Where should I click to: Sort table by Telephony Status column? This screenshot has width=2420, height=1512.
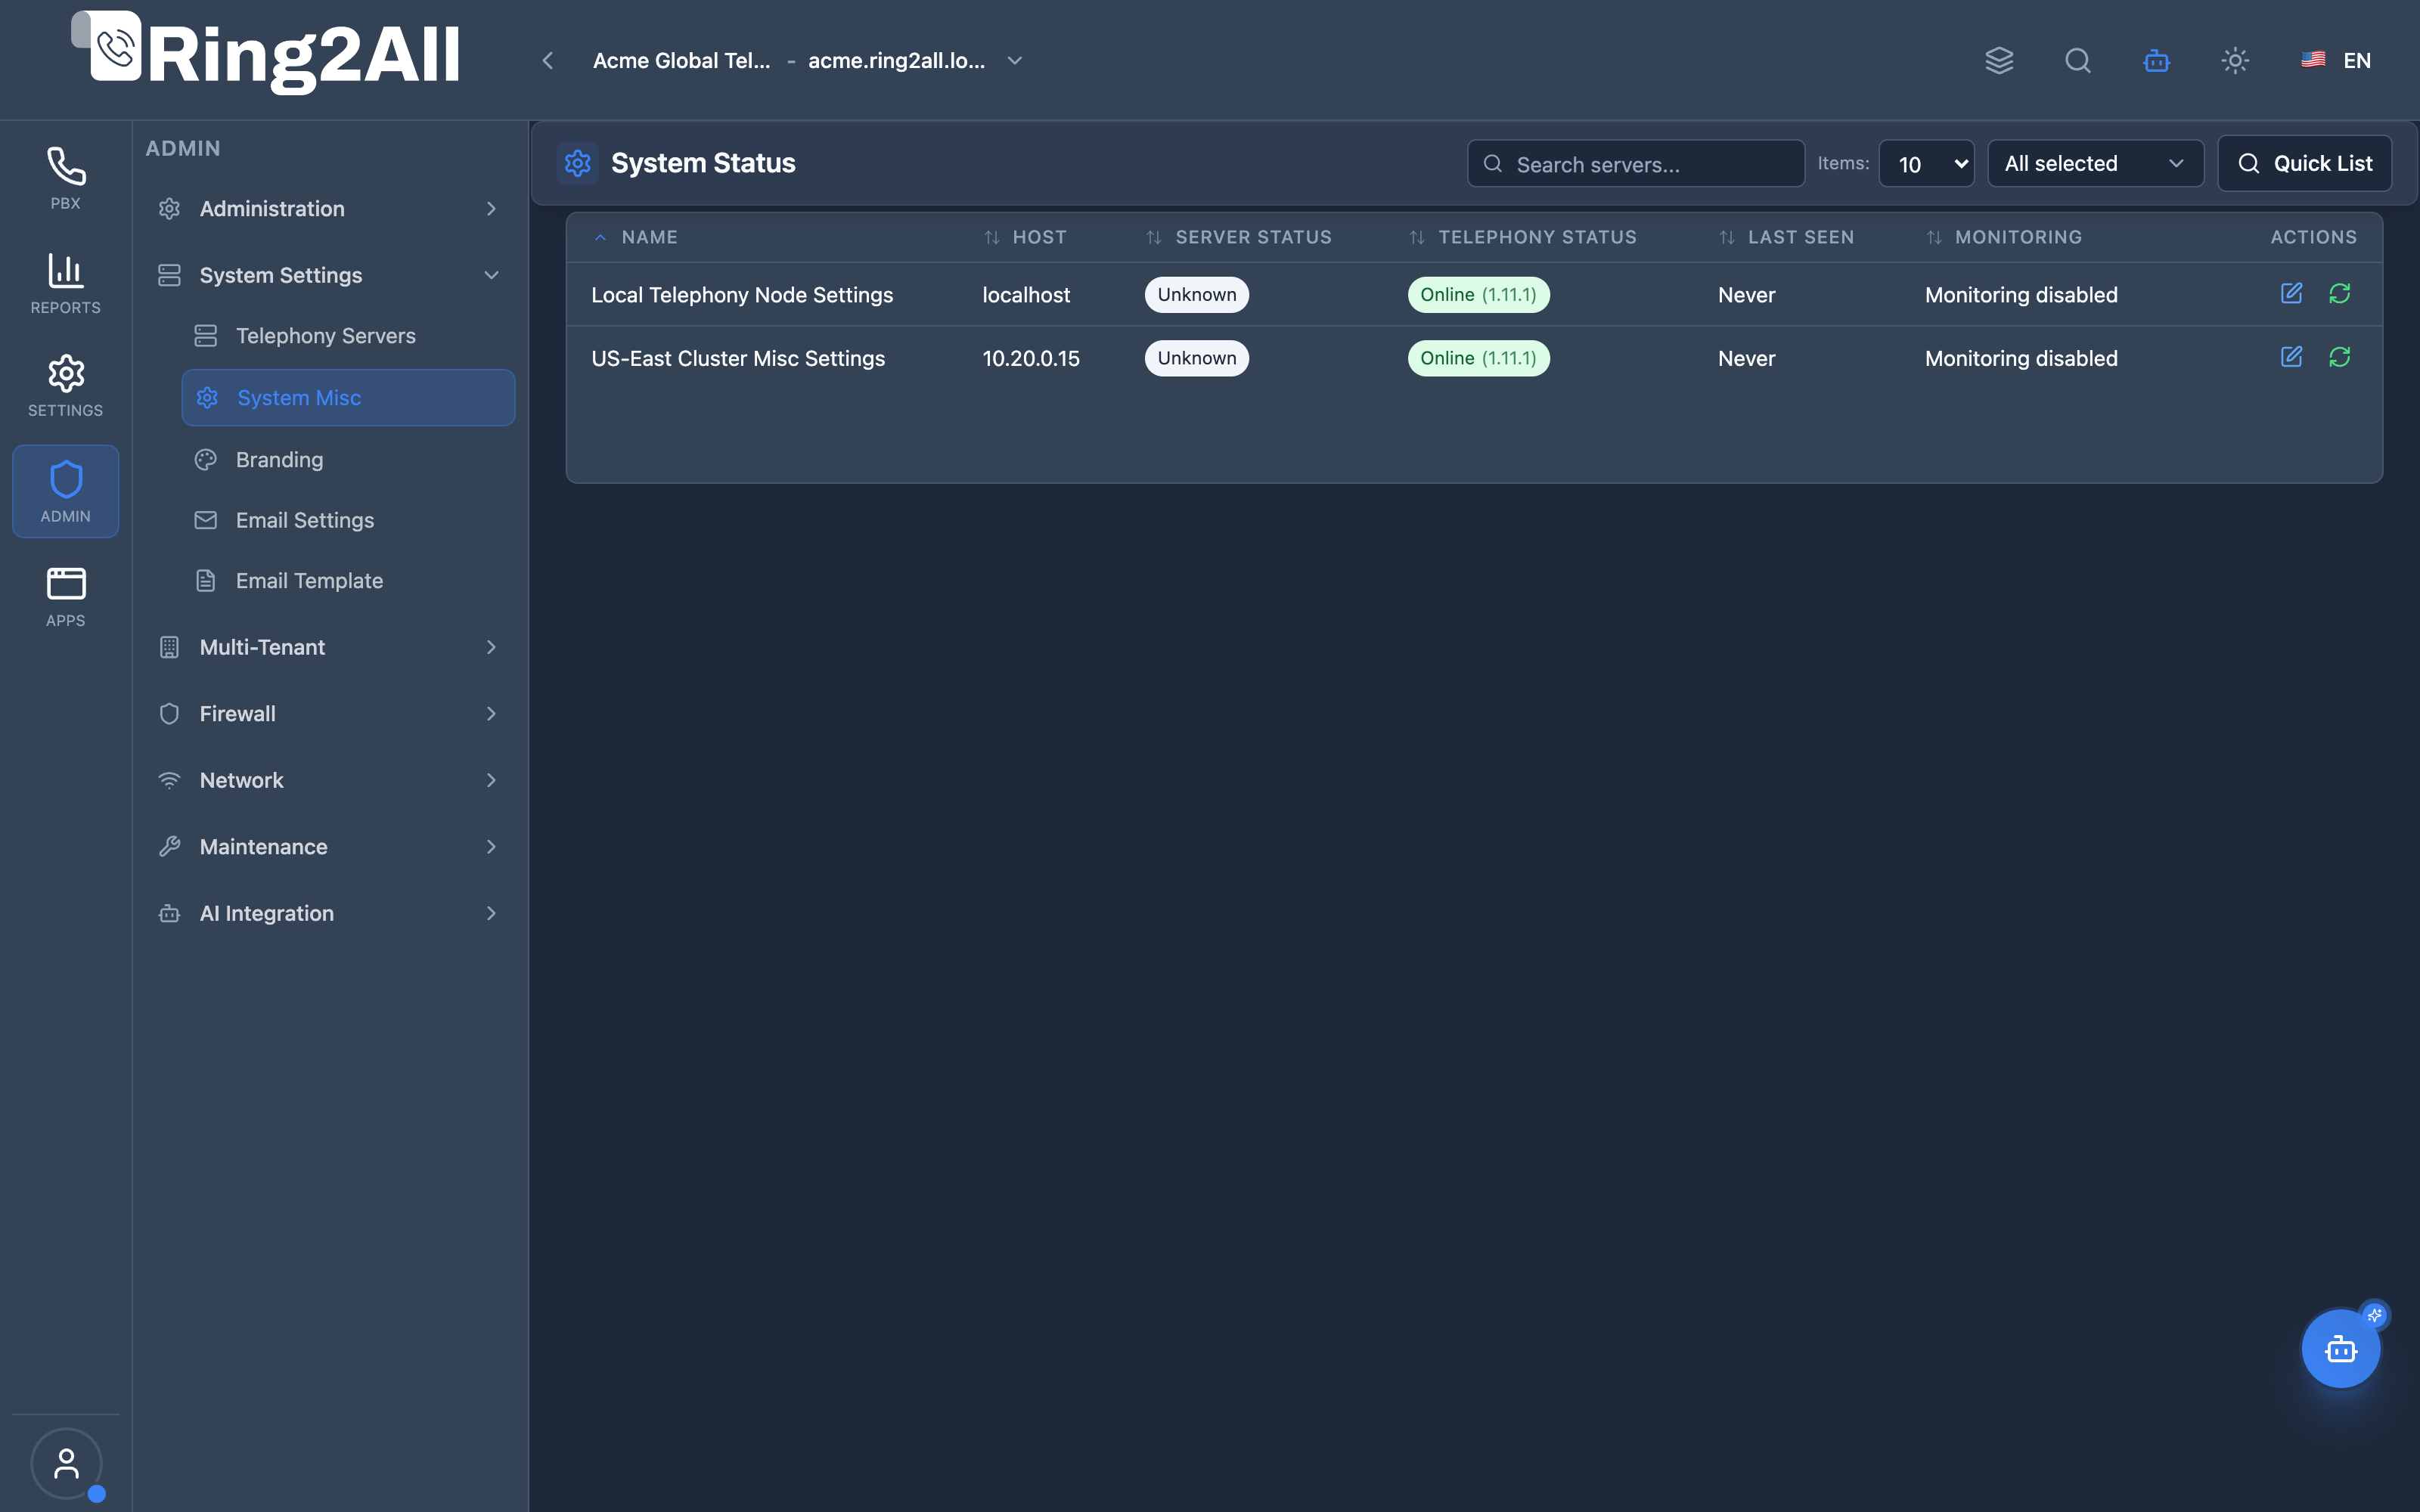[1522, 237]
